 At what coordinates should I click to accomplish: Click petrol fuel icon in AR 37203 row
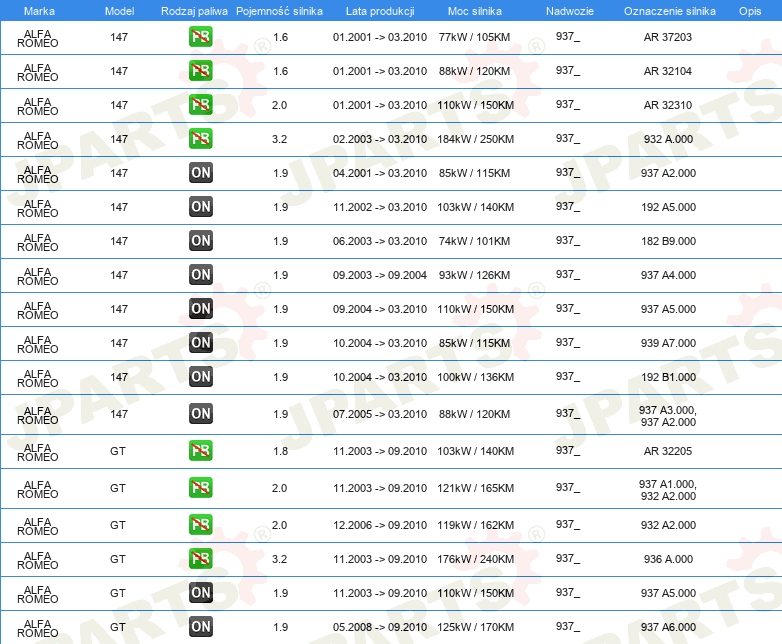tap(200, 37)
